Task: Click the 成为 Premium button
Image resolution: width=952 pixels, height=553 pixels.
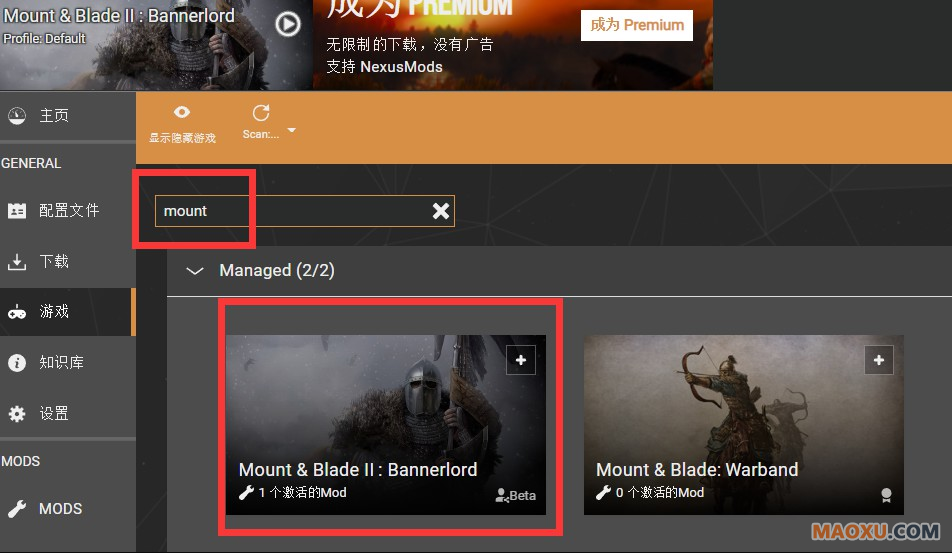Action: point(636,25)
